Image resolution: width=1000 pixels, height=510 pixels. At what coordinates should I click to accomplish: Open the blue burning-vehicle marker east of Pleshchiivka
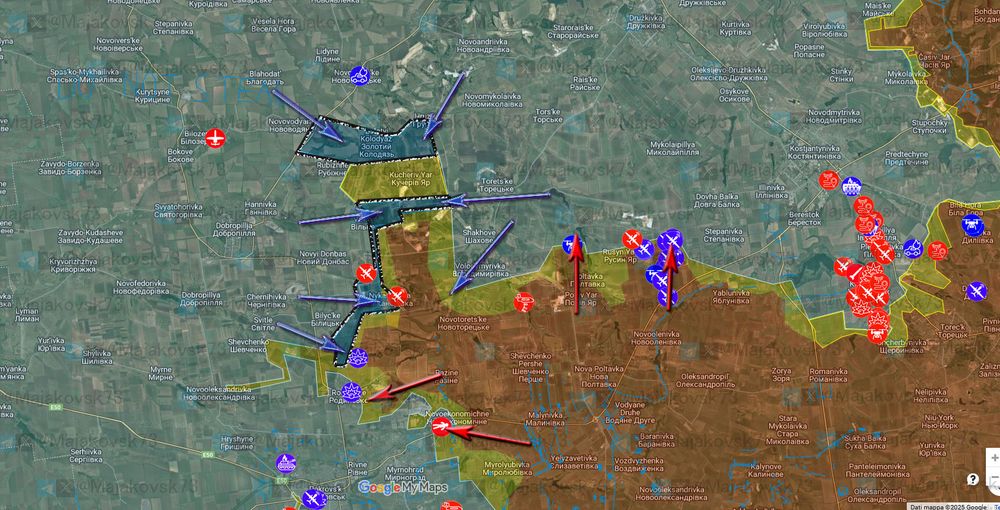tap(913, 249)
